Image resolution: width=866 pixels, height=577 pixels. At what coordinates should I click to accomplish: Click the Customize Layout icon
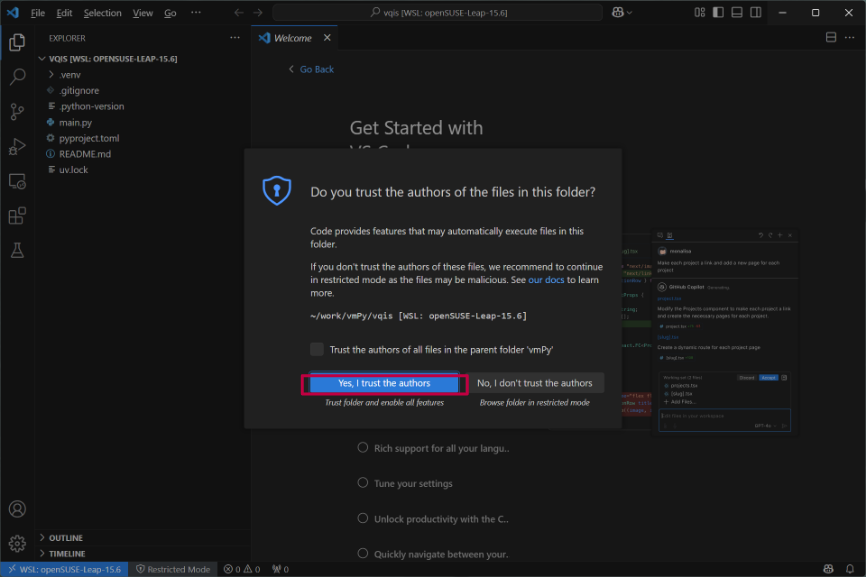[x=700, y=12]
